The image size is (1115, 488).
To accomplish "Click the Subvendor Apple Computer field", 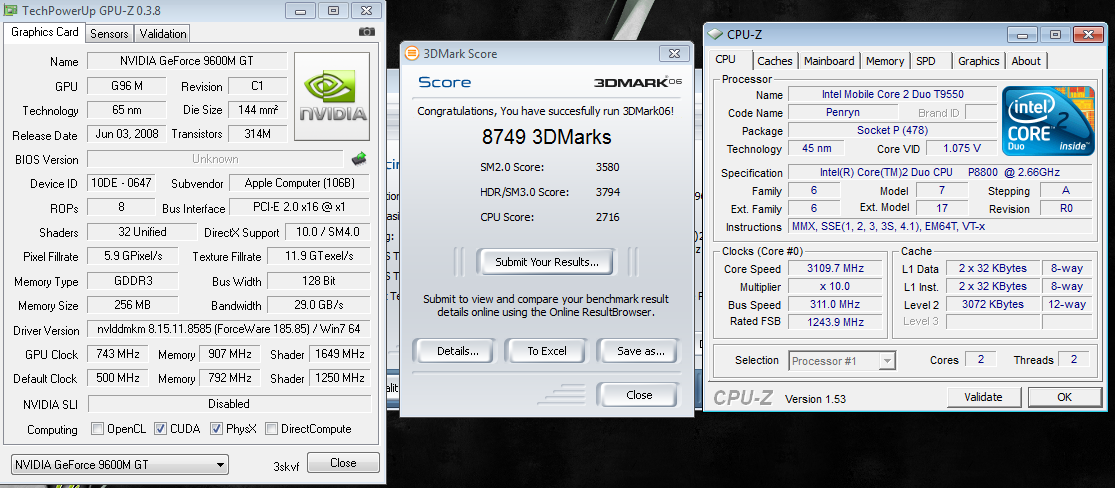I will [x=299, y=183].
